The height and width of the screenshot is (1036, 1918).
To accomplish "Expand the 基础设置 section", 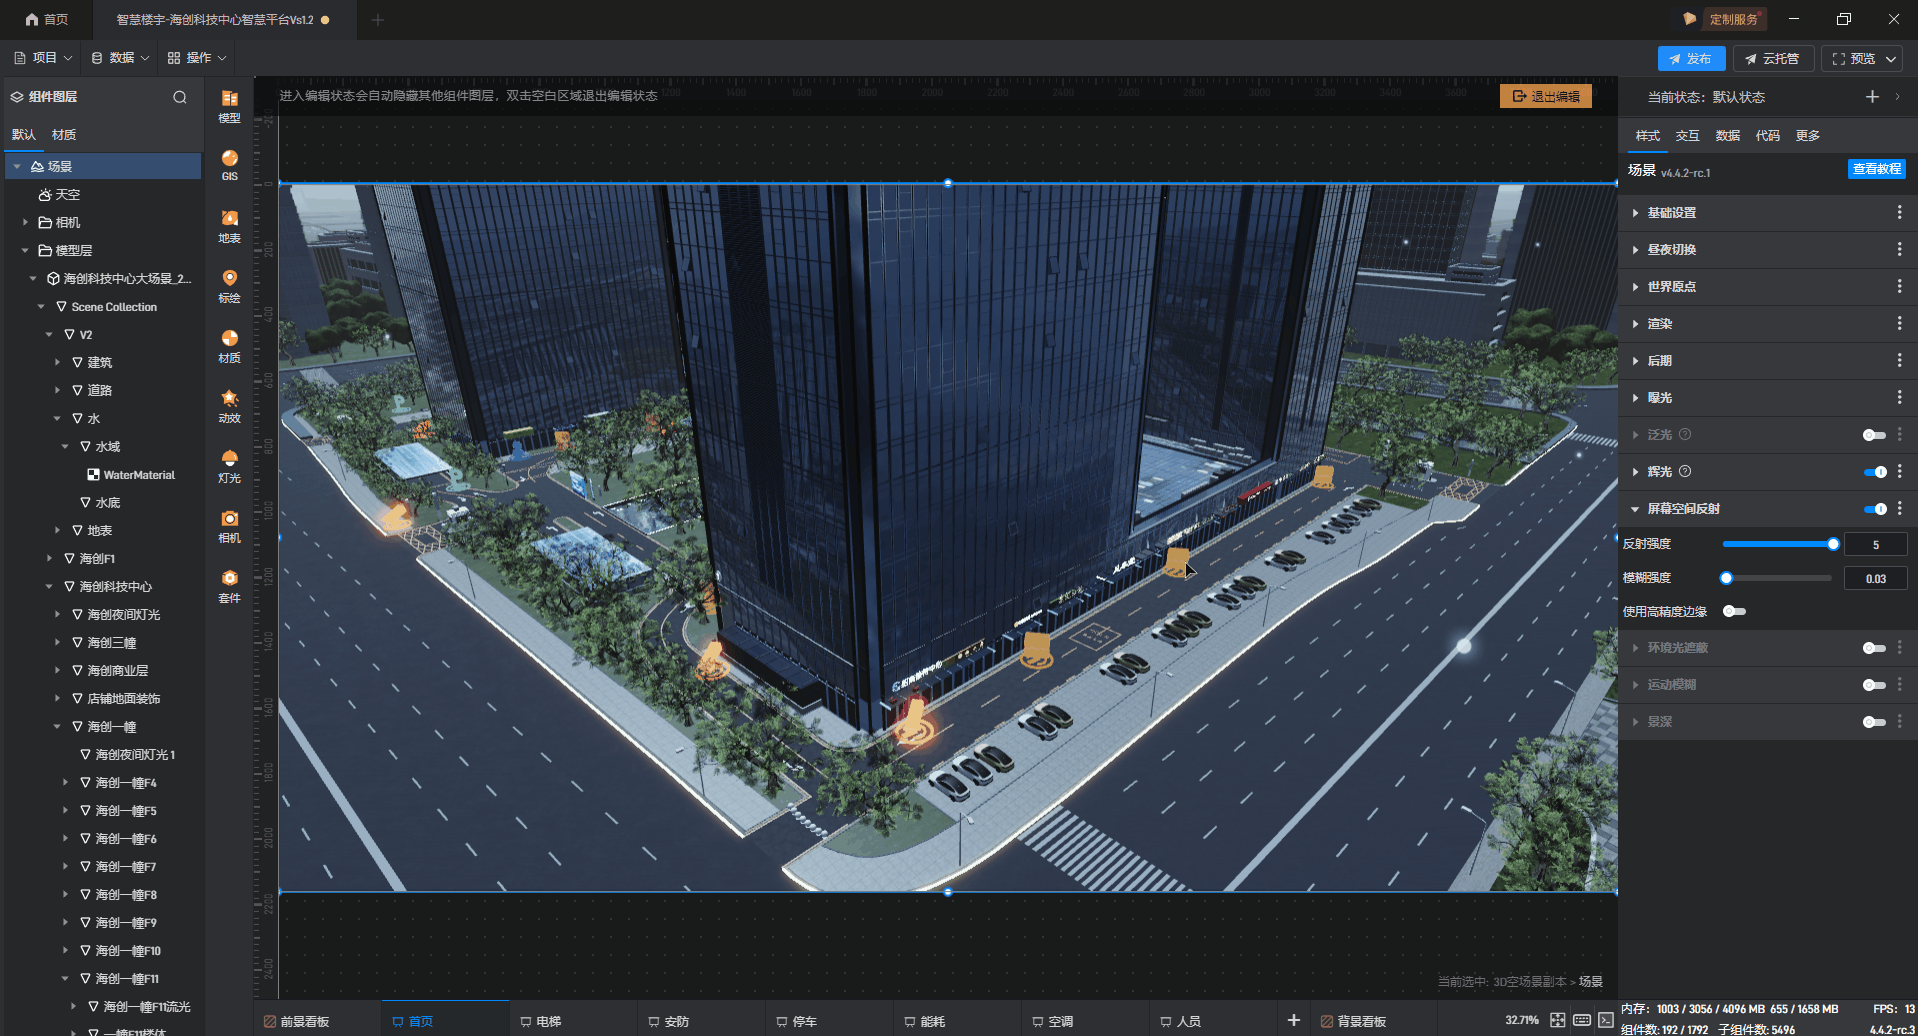I will [x=1671, y=213].
